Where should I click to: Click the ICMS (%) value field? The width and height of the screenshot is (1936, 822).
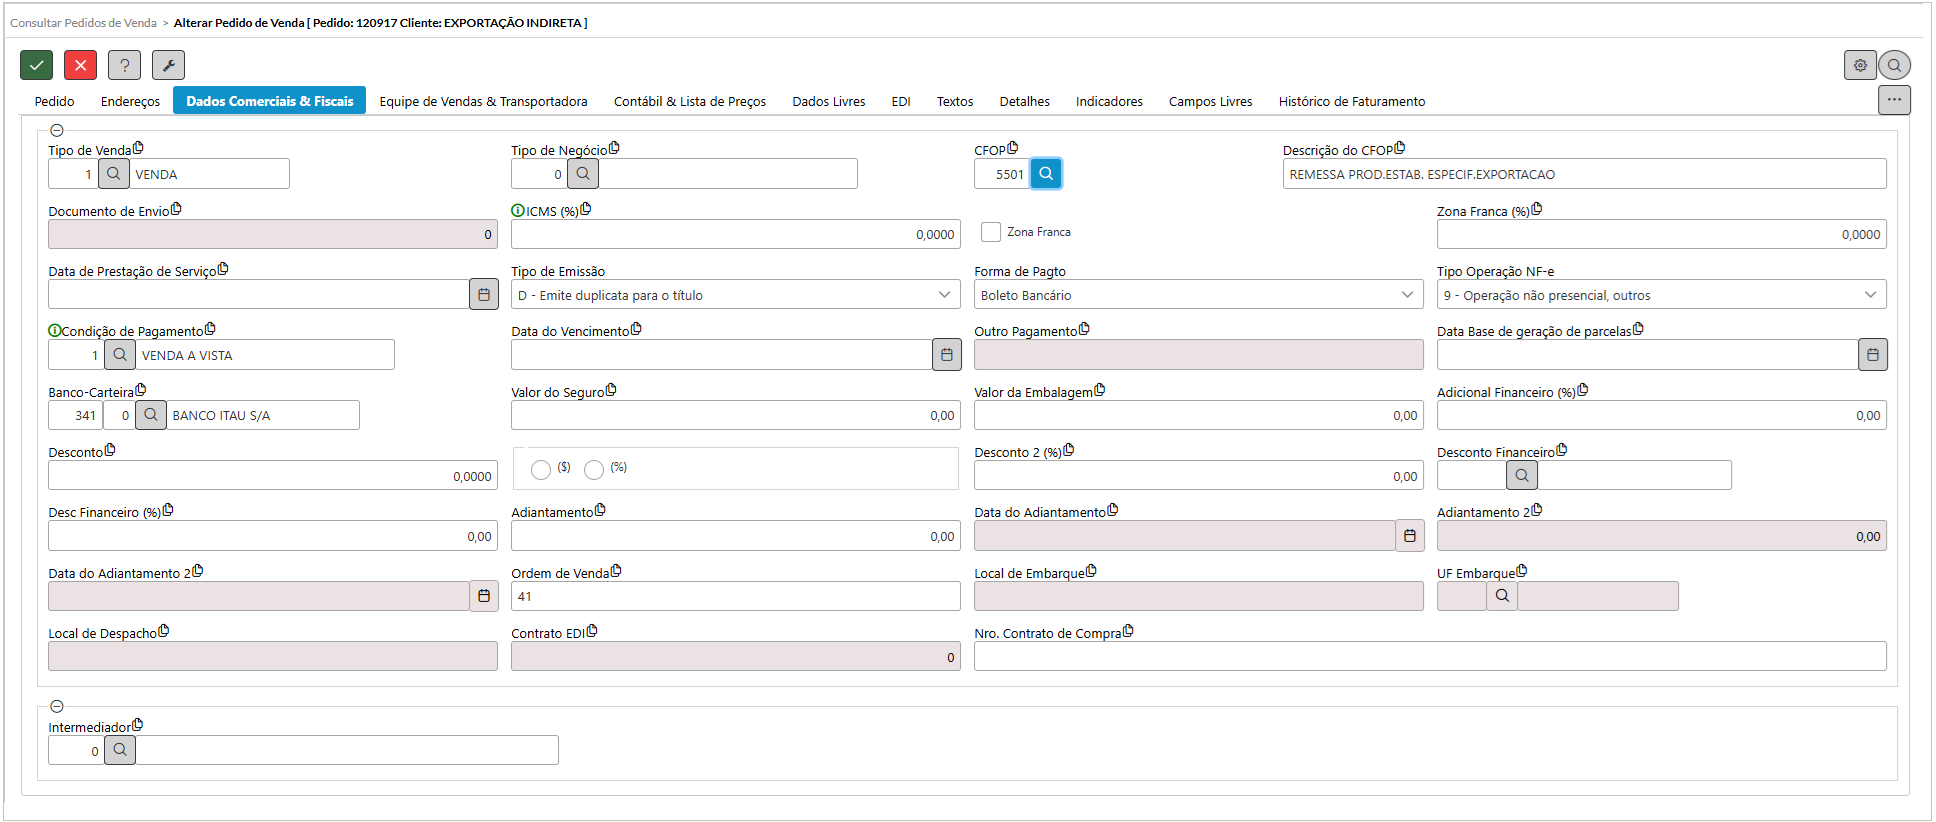coord(736,234)
